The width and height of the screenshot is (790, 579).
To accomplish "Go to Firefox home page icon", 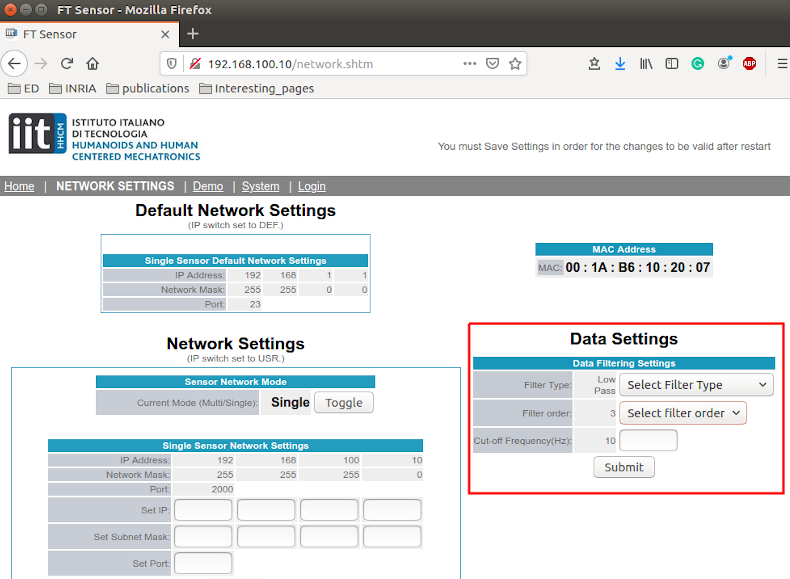I will 92,63.
